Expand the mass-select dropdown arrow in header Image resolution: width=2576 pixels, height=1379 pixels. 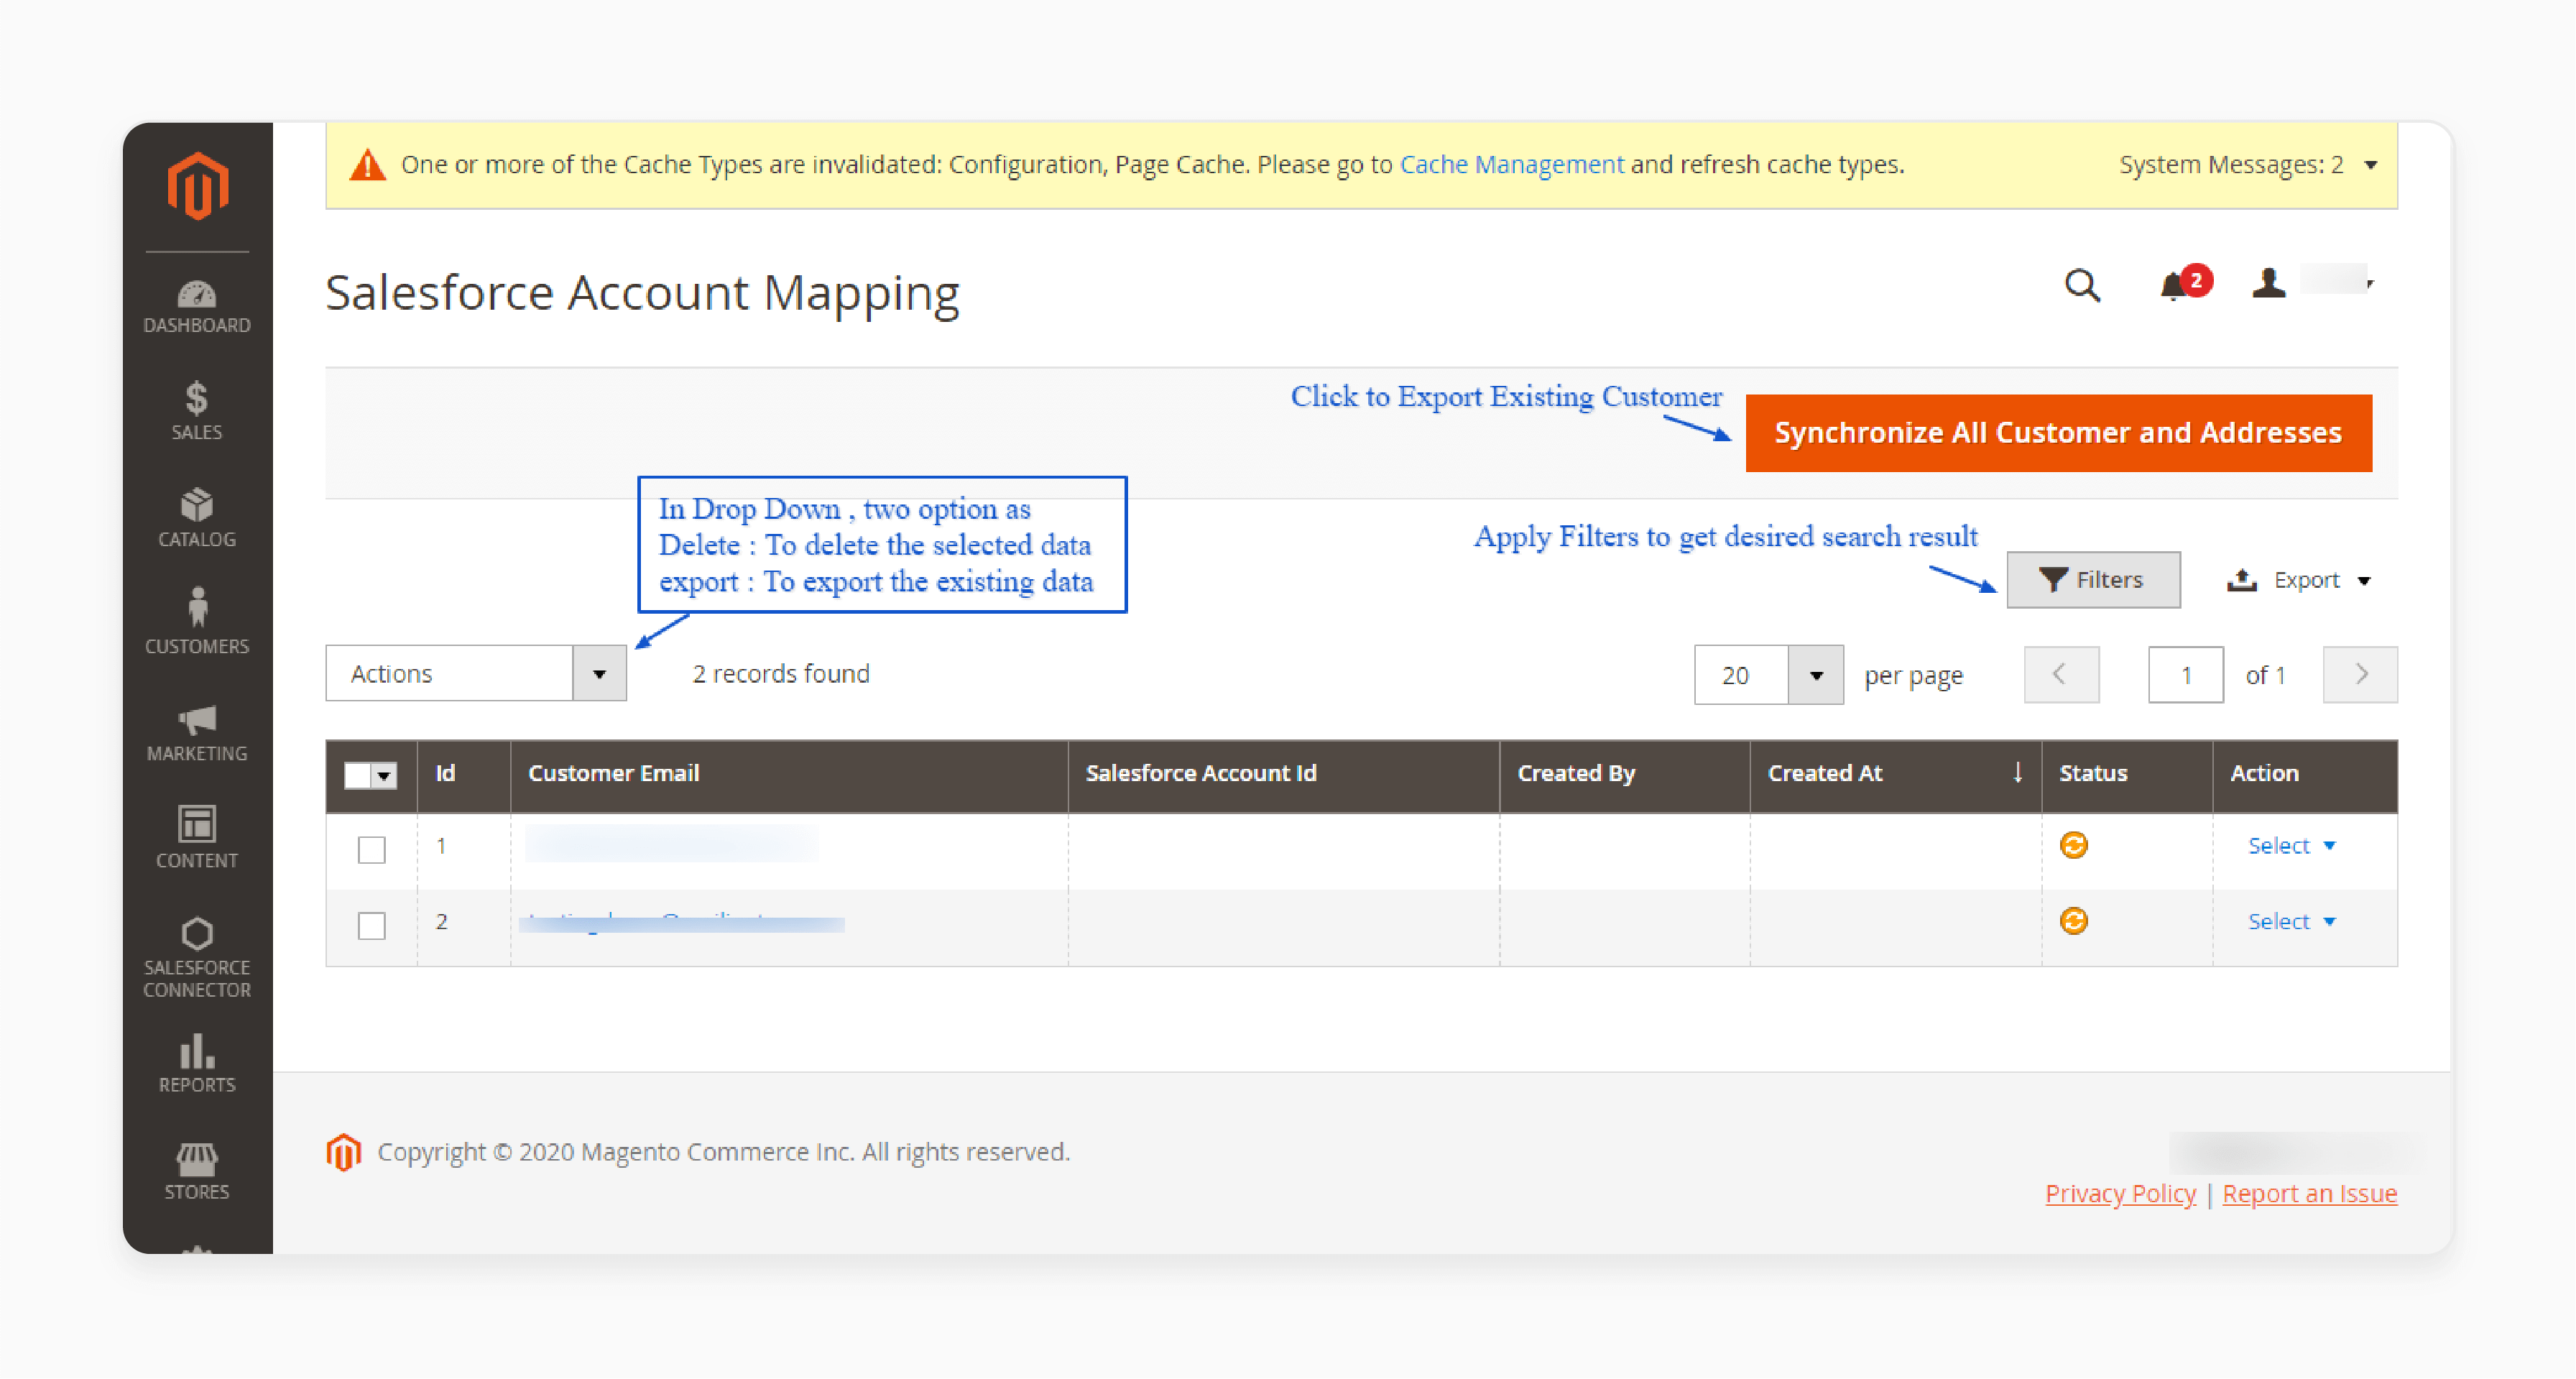tap(384, 775)
